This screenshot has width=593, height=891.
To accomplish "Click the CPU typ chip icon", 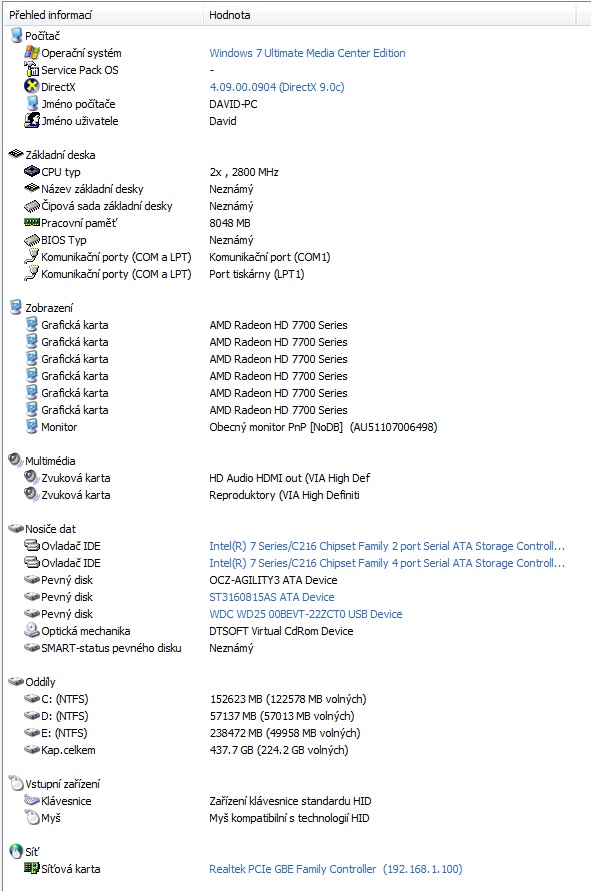I will tap(32, 171).
